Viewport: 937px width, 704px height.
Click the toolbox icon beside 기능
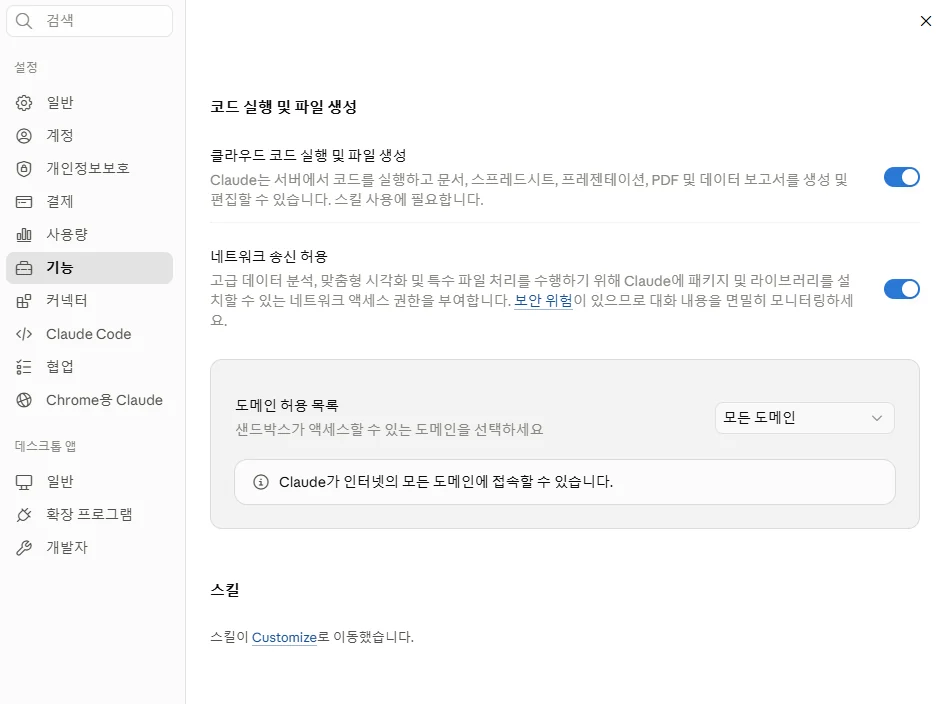click(x=24, y=268)
